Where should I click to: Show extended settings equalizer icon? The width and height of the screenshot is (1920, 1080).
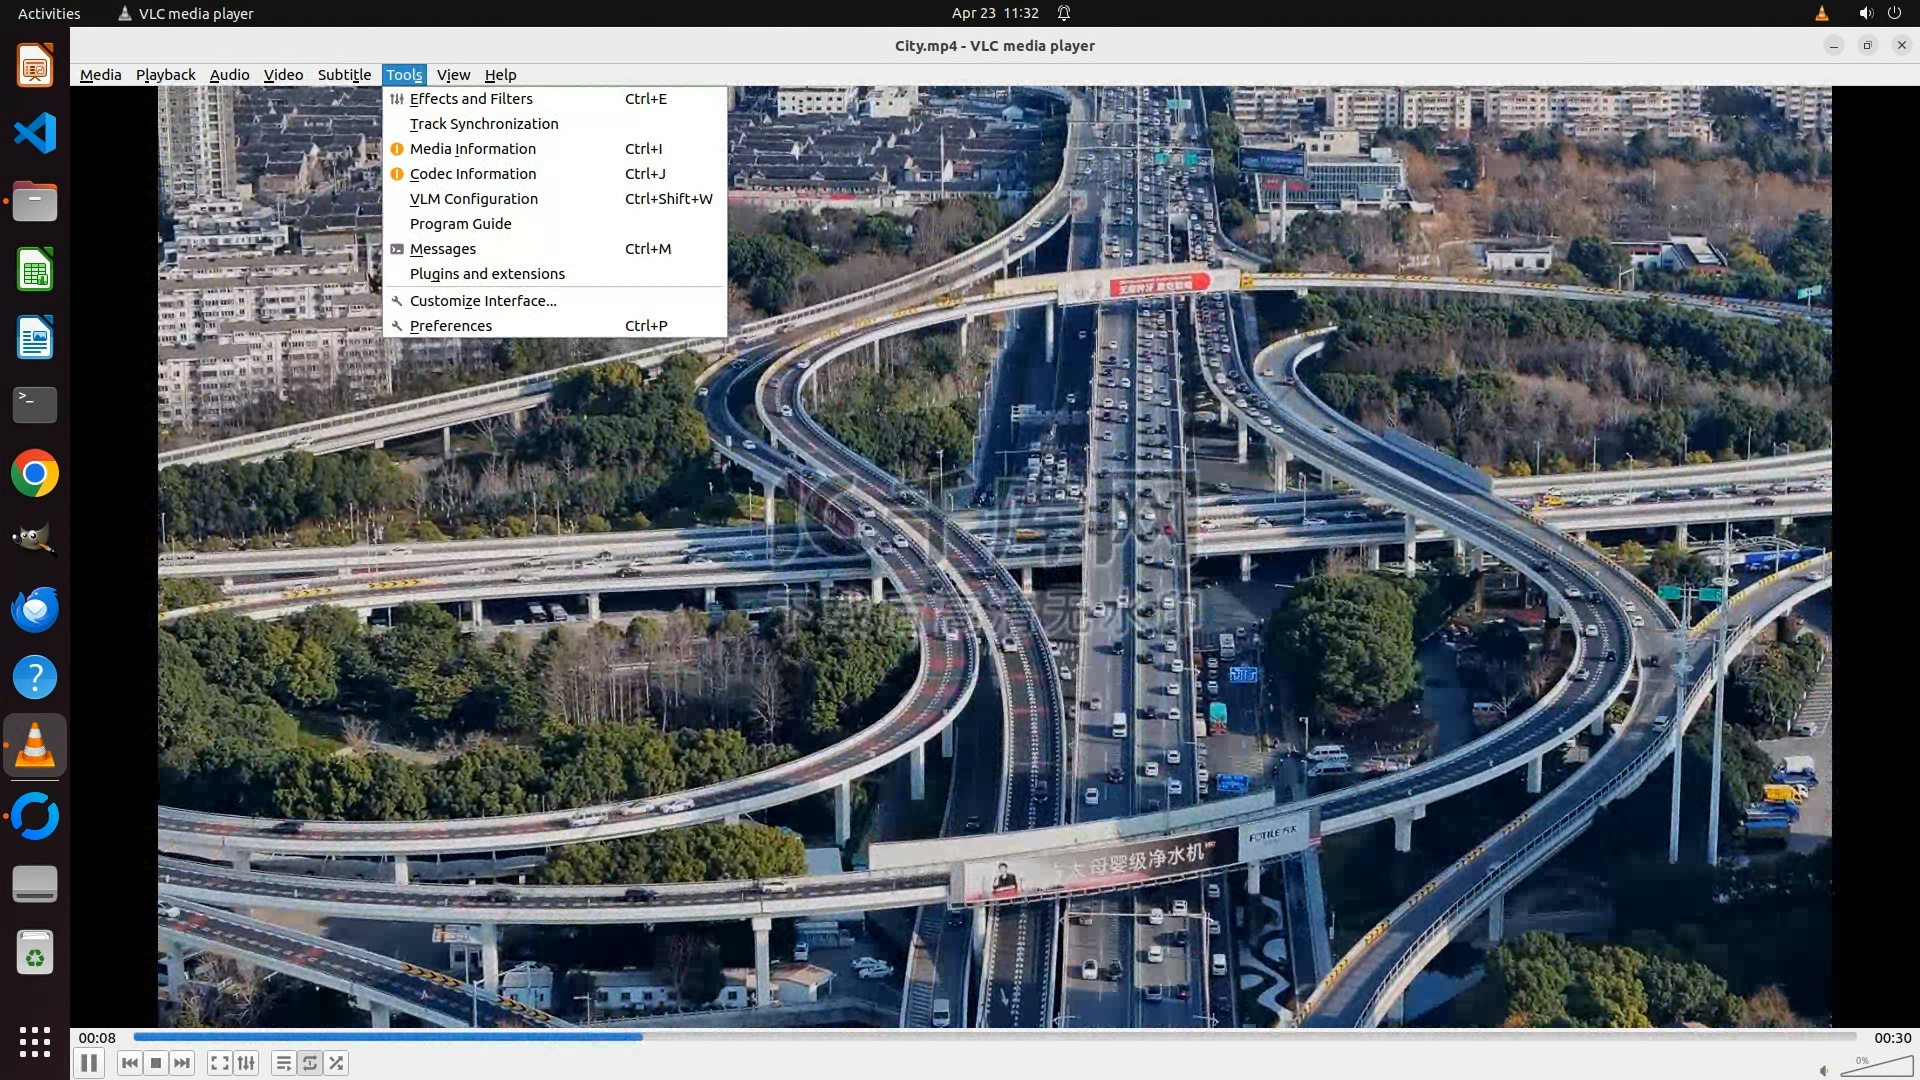[246, 1063]
